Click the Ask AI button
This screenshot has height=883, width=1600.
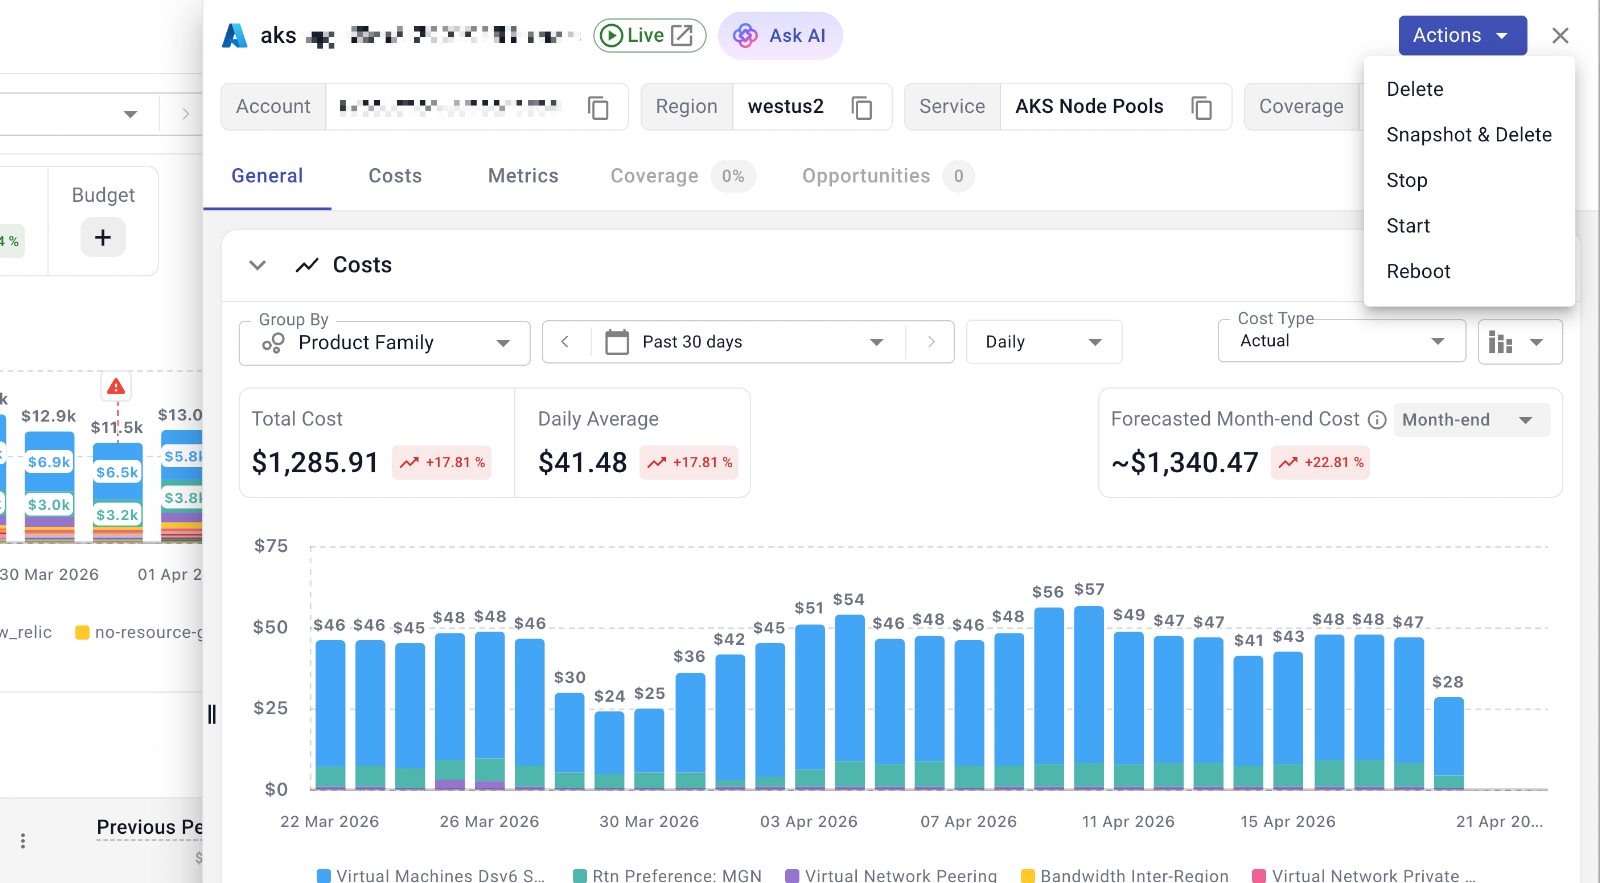pos(780,36)
